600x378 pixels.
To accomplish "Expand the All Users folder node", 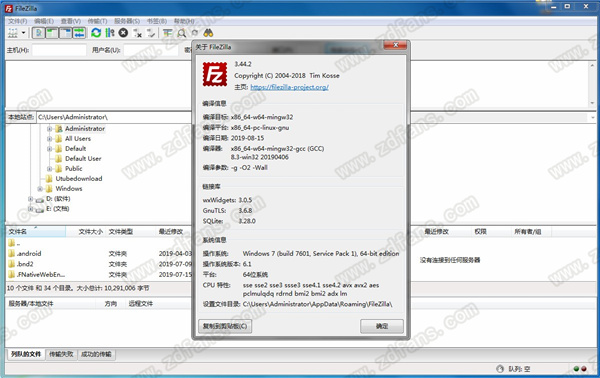I will tap(49, 138).
